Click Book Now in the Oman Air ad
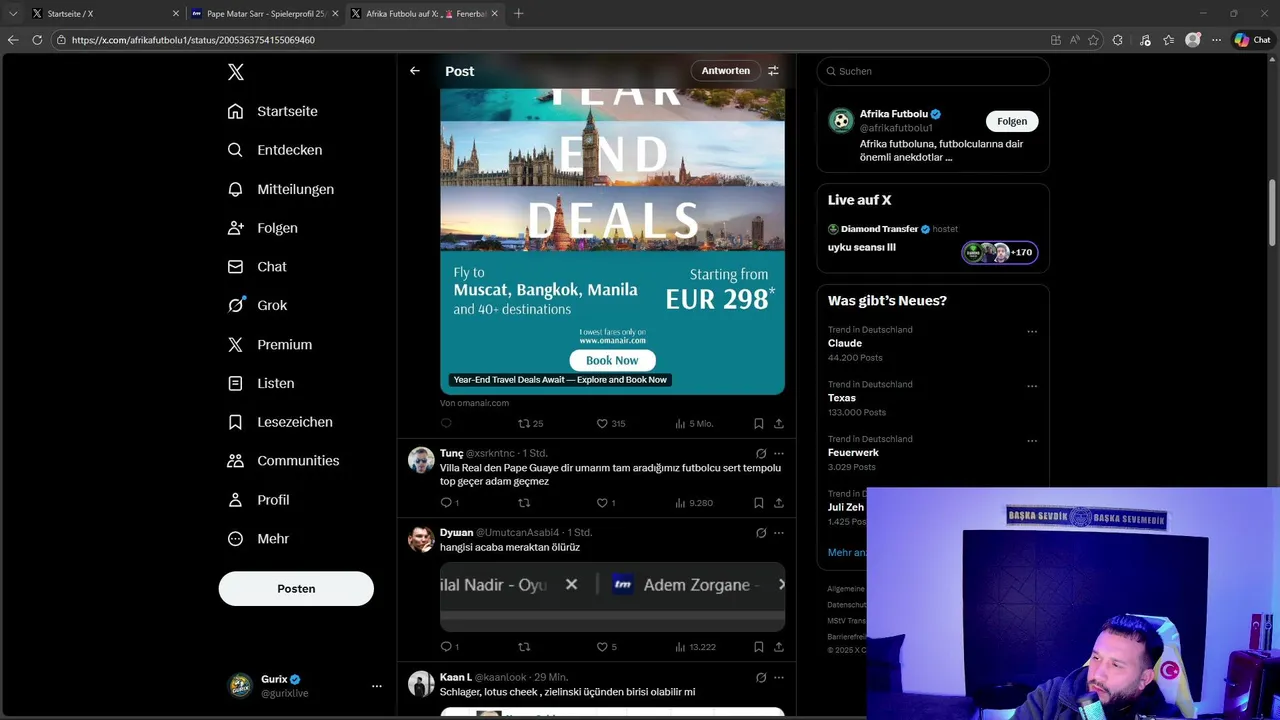Screen dimensions: 1280x720 coord(612,361)
